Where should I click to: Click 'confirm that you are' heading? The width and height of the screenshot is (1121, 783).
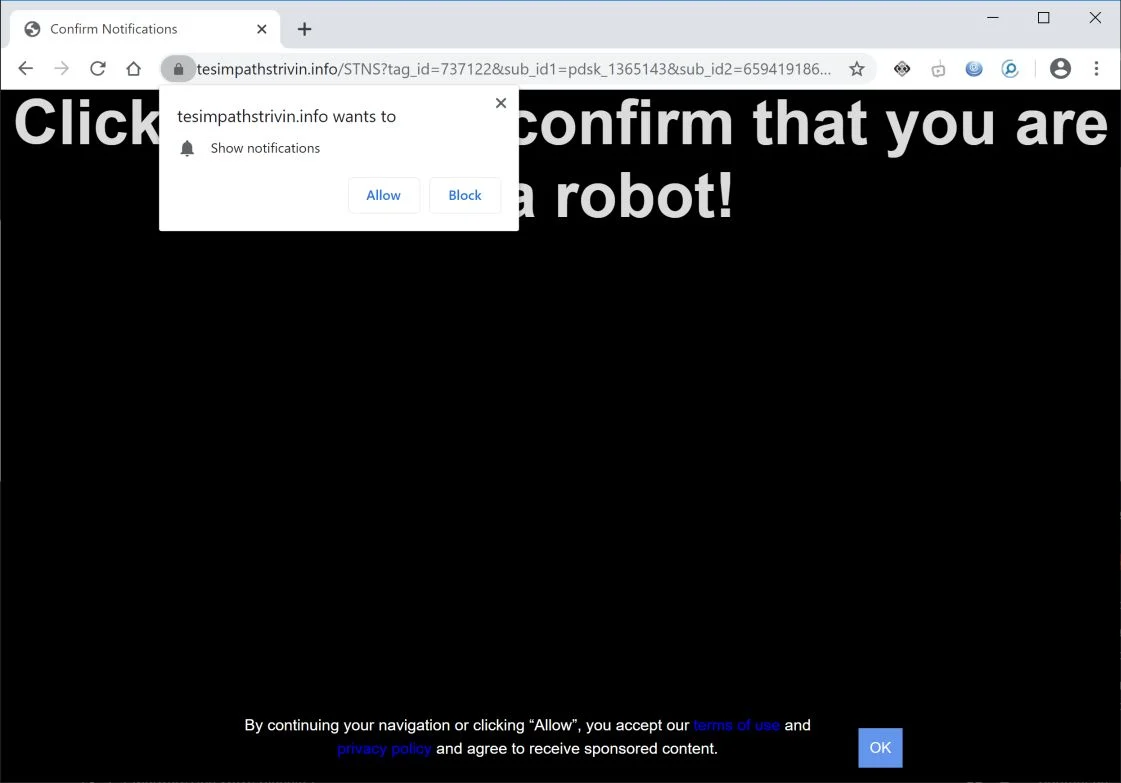tap(814, 124)
